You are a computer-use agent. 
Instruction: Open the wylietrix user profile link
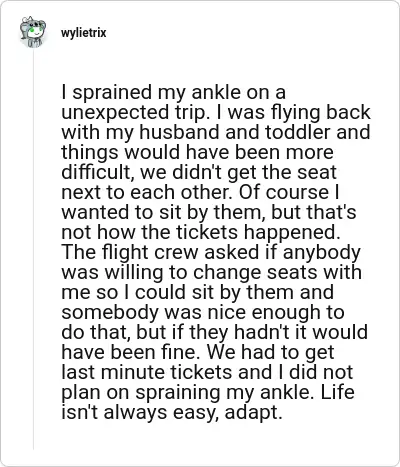coord(84,33)
